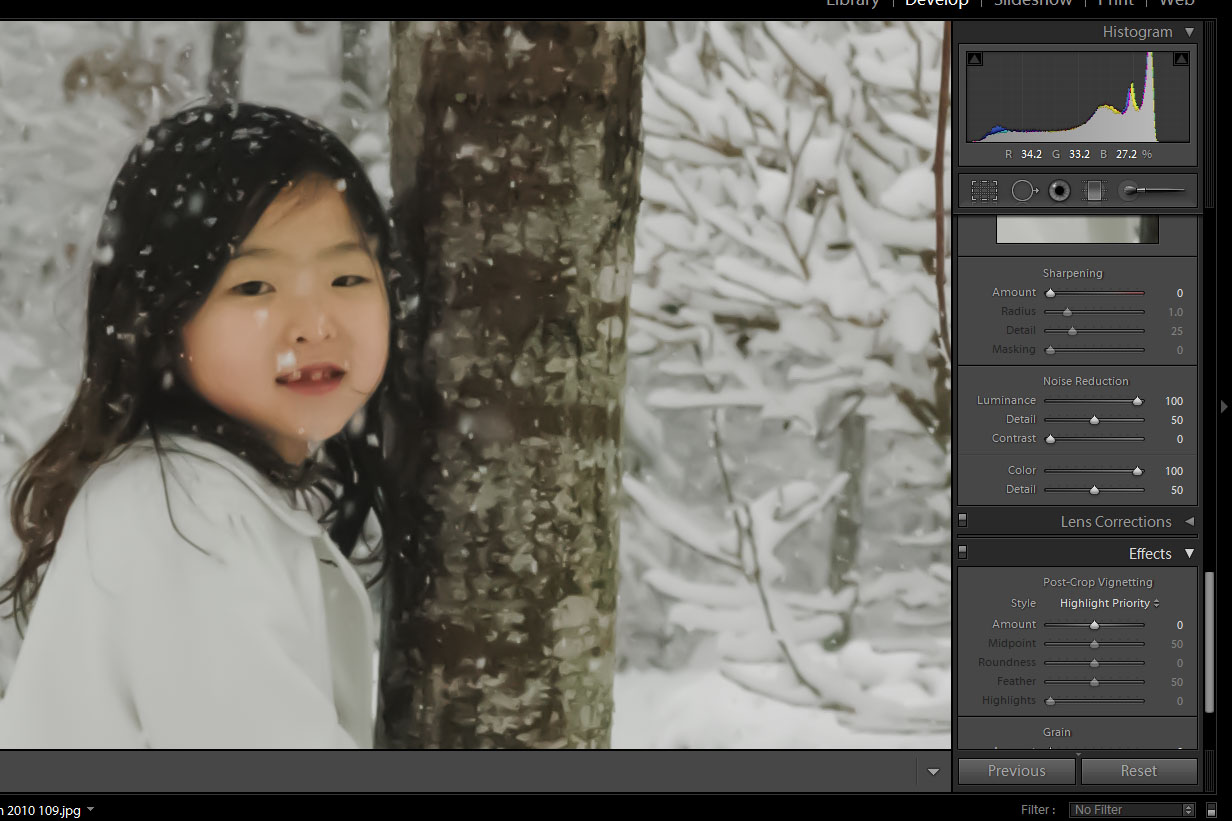1232x821 pixels.
Task: Open the toolbar options dropdown arrow
Action: (x=933, y=771)
